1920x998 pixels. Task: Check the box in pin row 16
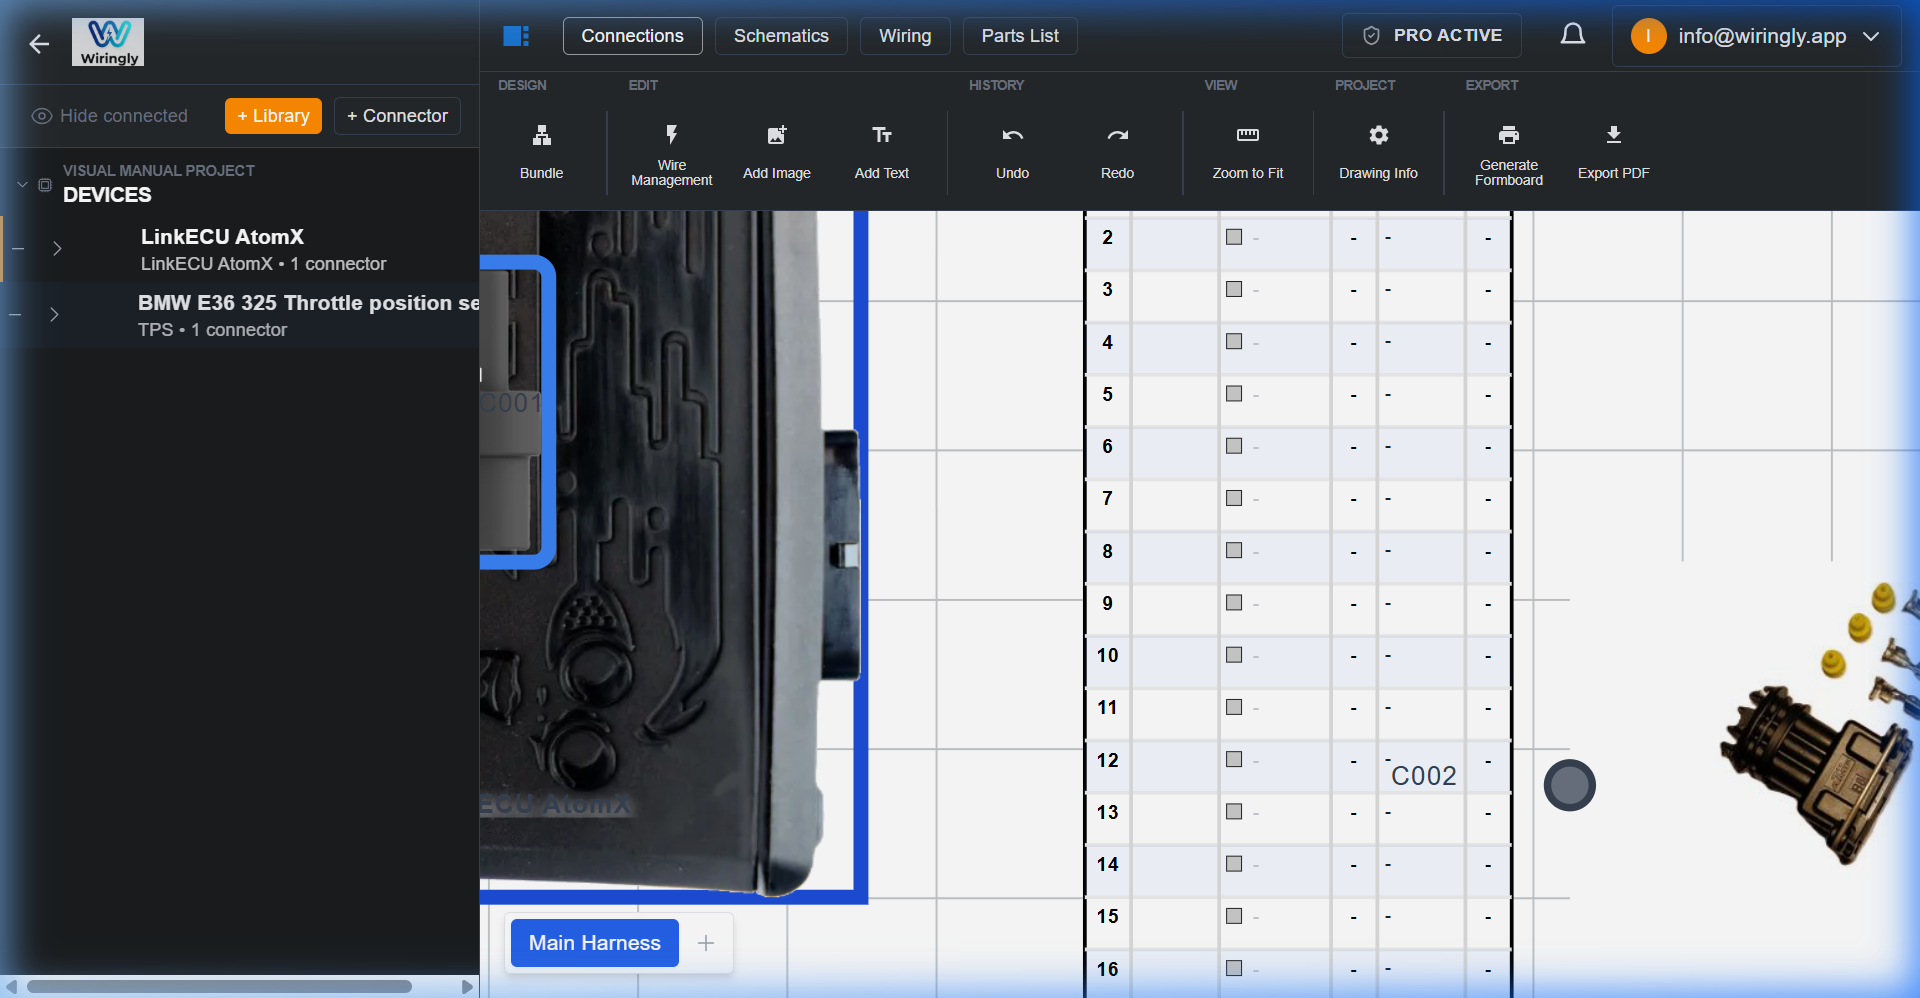1234,968
